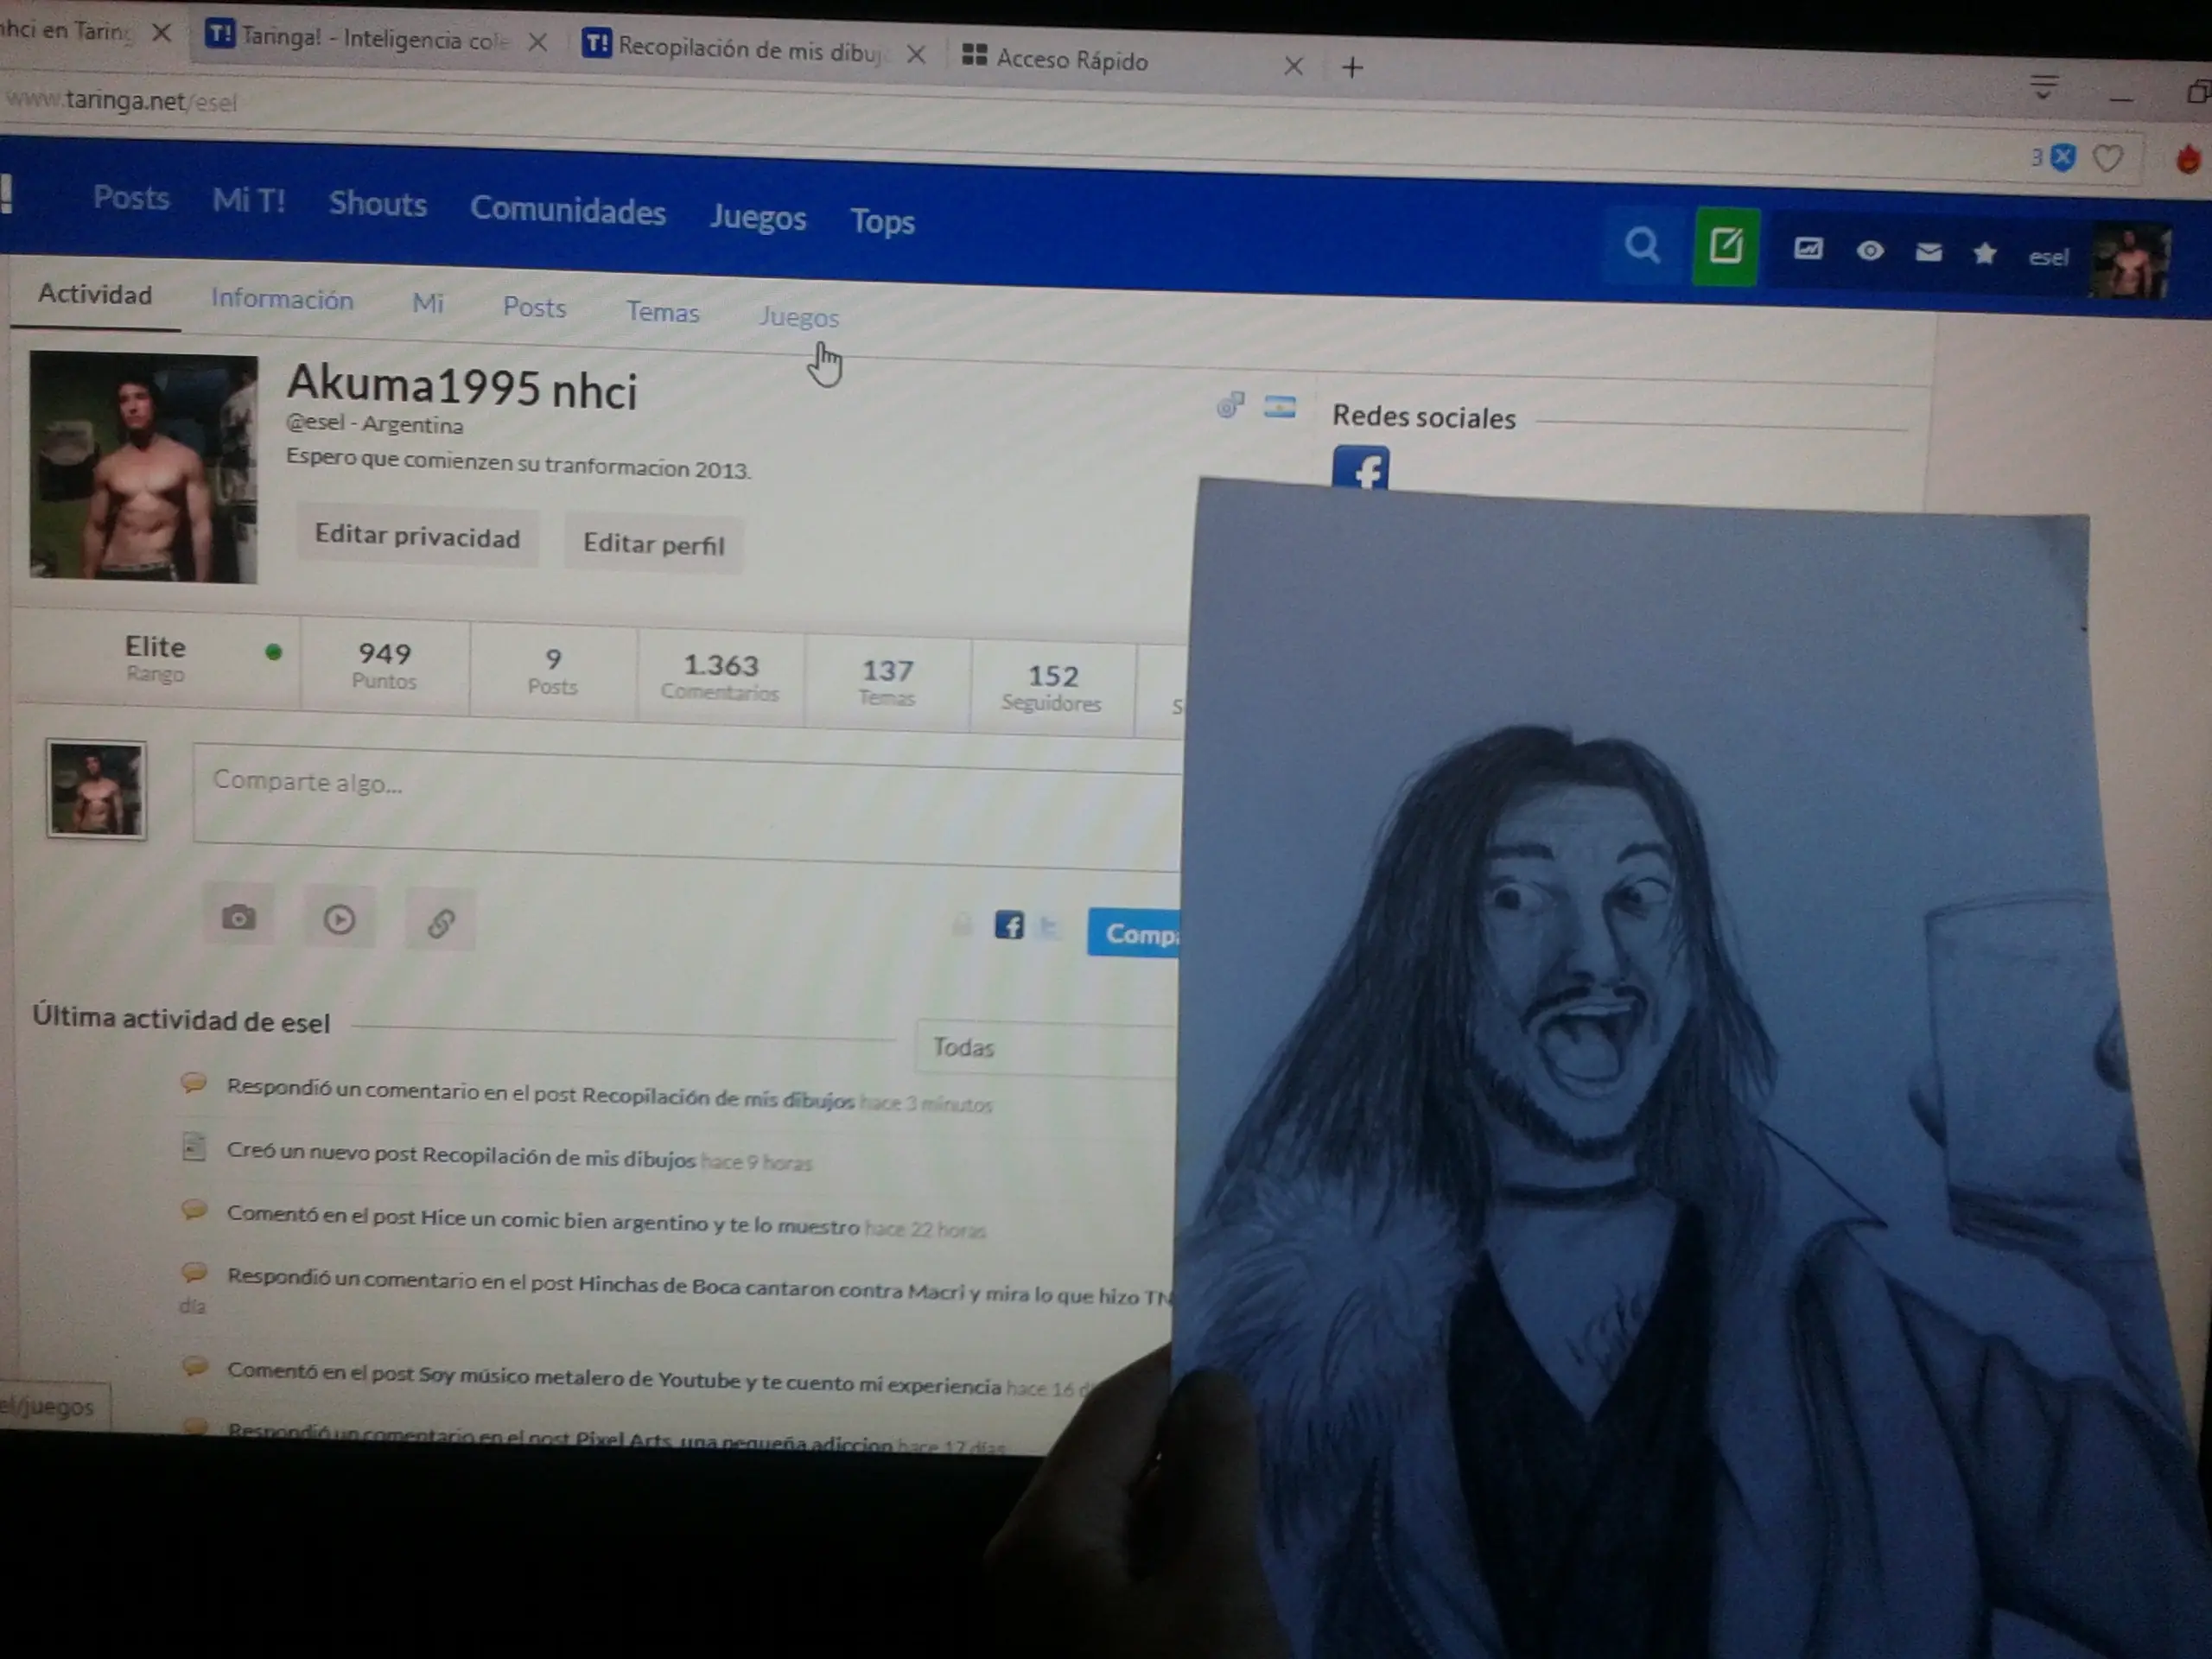This screenshot has height=1659, width=2212.
Task: Open the Facebook social network icon
Action: tap(1360, 468)
